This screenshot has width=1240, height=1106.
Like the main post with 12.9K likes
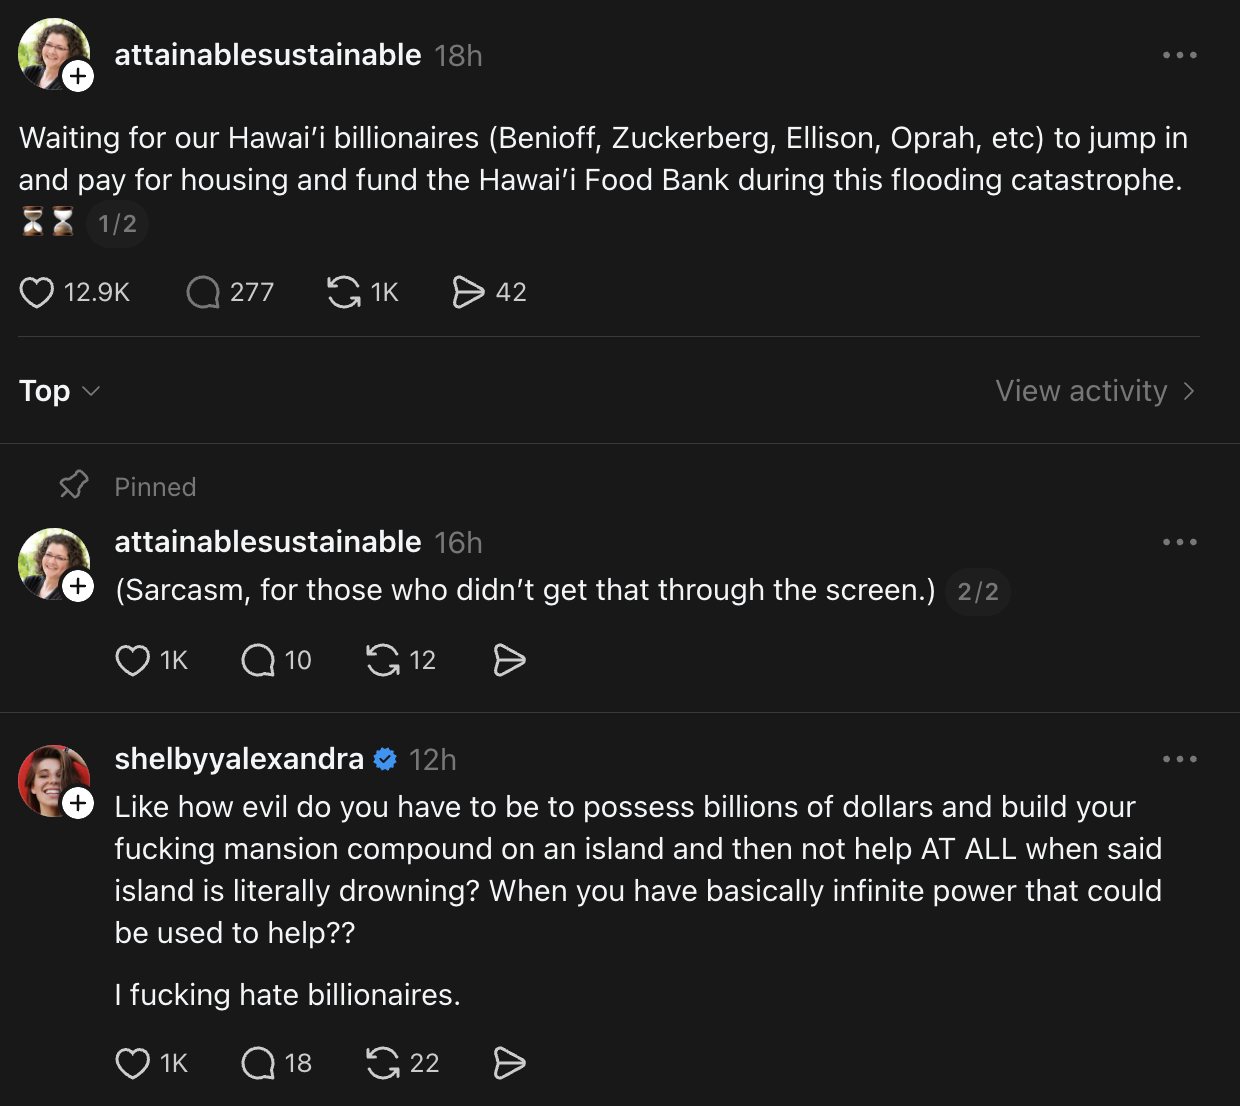click(x=37, y=292)
